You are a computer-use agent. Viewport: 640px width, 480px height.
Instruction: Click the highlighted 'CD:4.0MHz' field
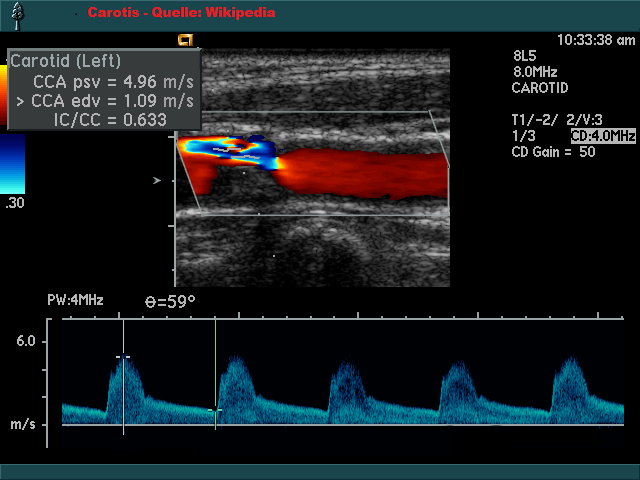pyautogui.click(x=603, y=136)
